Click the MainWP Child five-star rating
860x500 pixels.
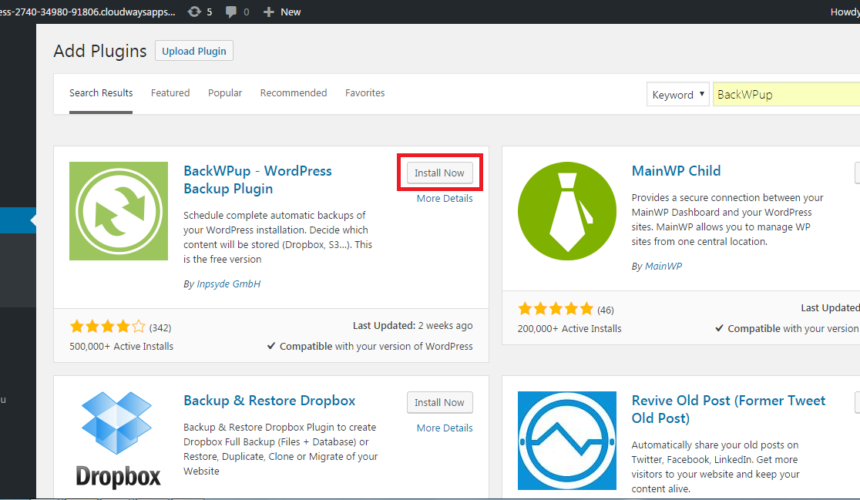pos(556,309)
